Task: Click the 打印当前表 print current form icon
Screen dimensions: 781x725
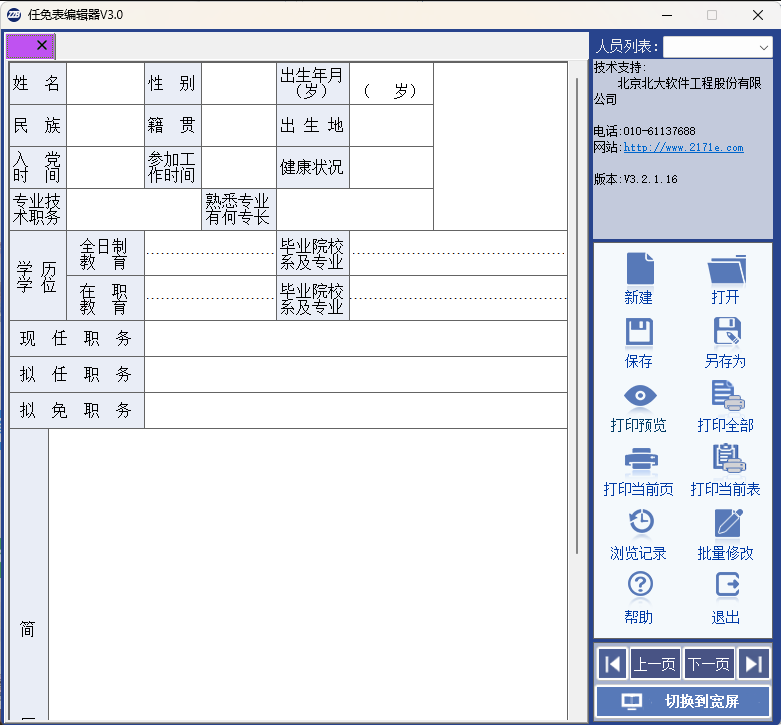Action: (729, 458)
